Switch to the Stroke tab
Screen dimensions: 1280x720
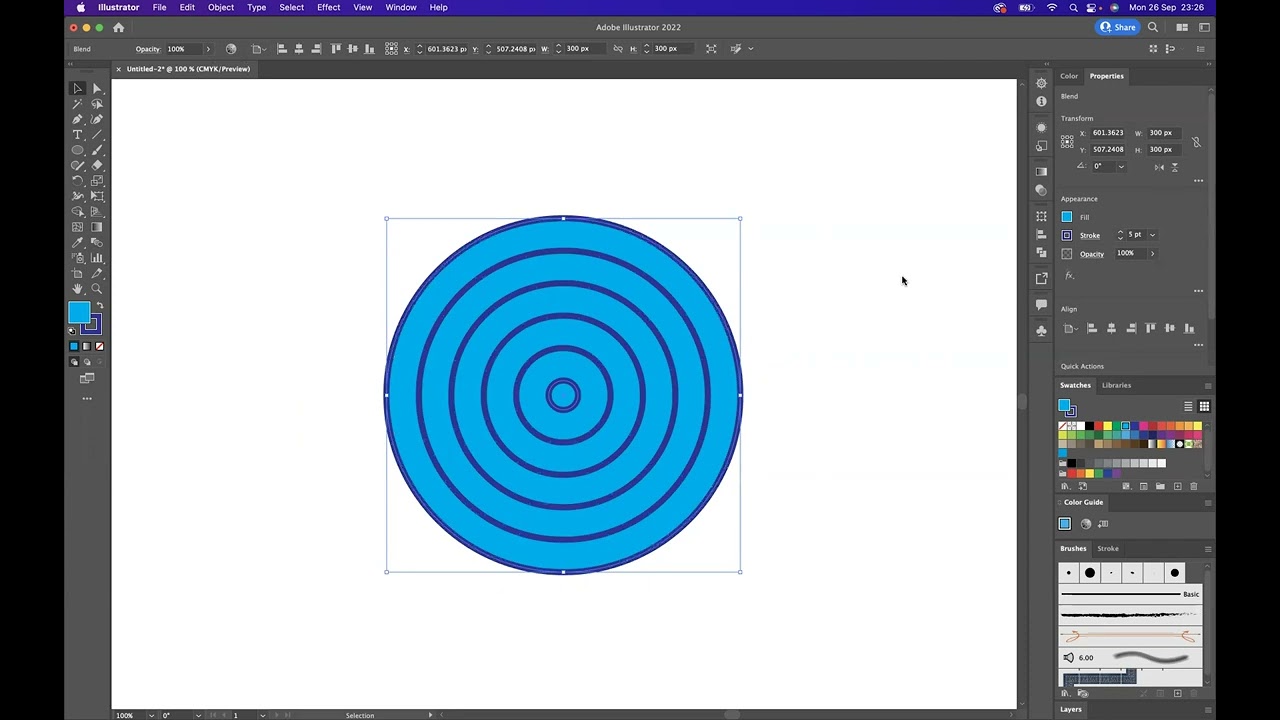pyautogui.click(x=1108, y=548)
